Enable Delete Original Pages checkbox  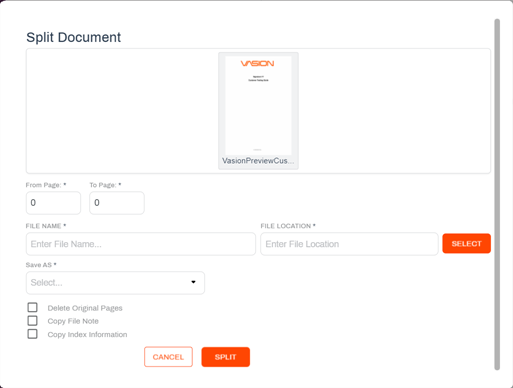32,307
